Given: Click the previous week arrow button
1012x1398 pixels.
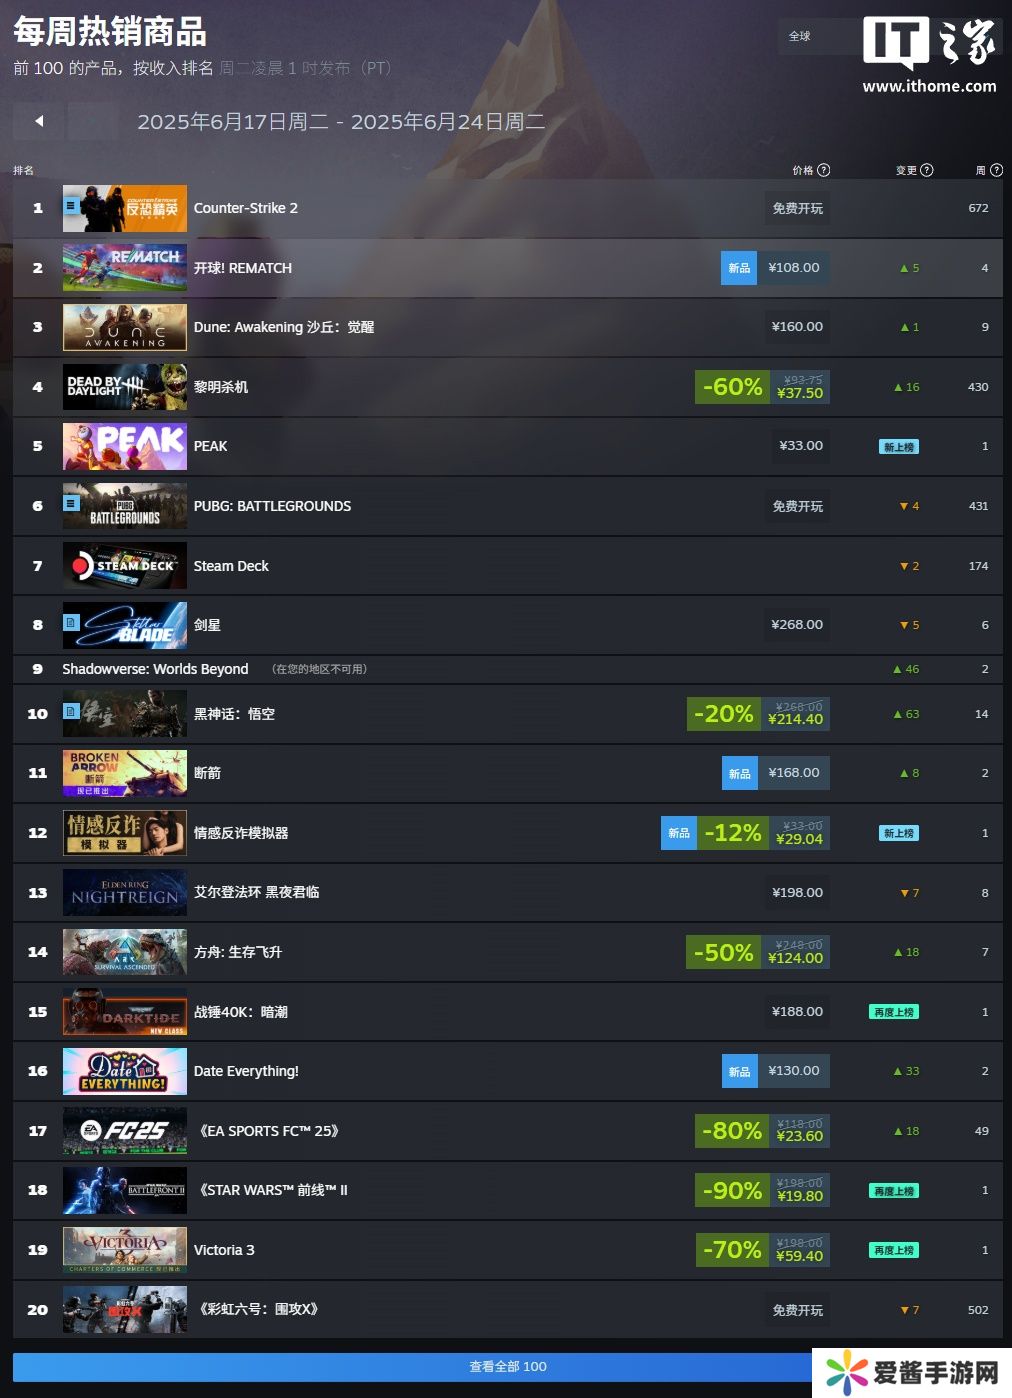Looking at the screenshot, I should 39,121.
